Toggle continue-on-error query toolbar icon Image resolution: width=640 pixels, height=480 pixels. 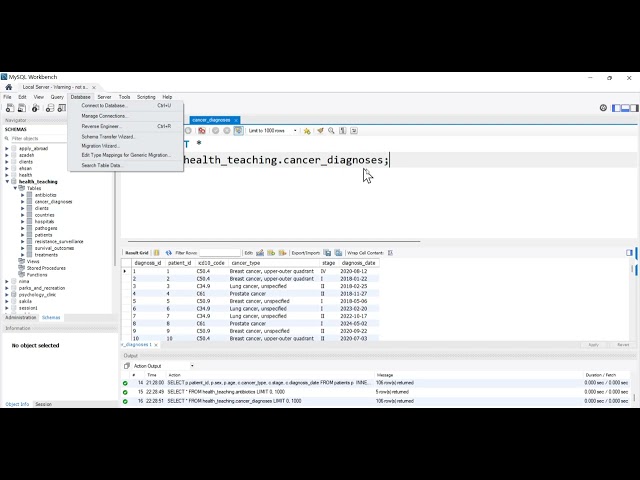(202, 131)
